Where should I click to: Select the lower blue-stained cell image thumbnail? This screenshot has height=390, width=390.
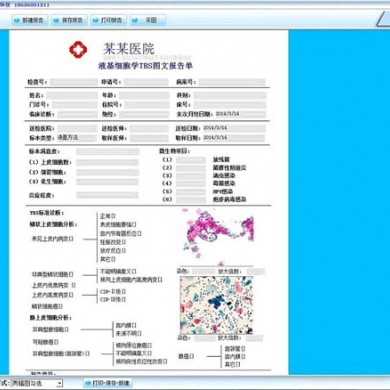pyautogui.click(x=217, y=305)
